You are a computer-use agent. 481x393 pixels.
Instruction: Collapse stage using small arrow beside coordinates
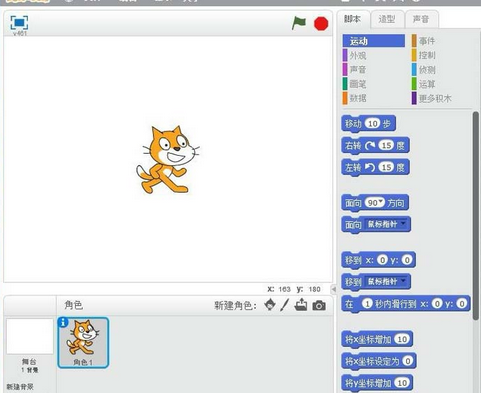click(x=334, y=289)
